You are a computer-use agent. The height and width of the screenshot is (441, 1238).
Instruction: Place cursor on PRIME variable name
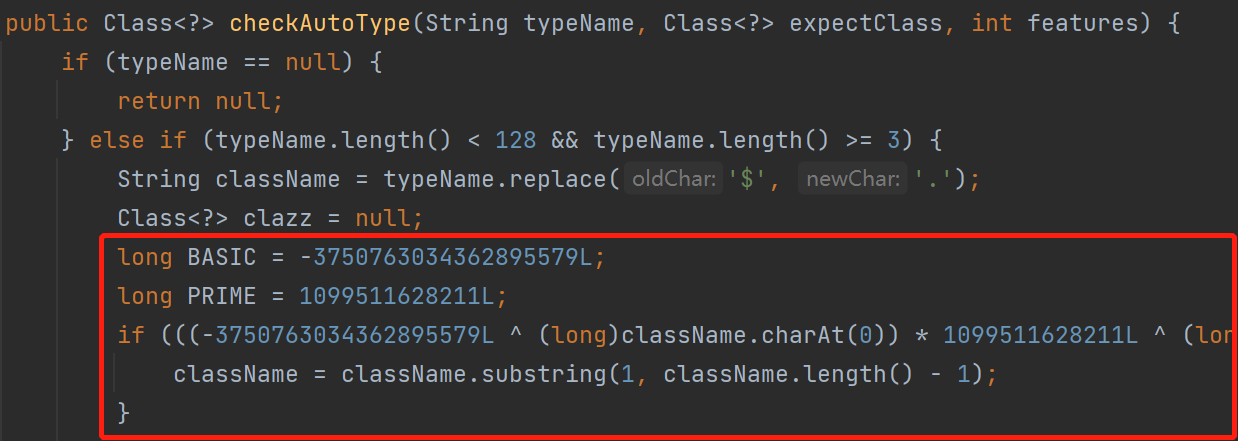pos(222,296)
